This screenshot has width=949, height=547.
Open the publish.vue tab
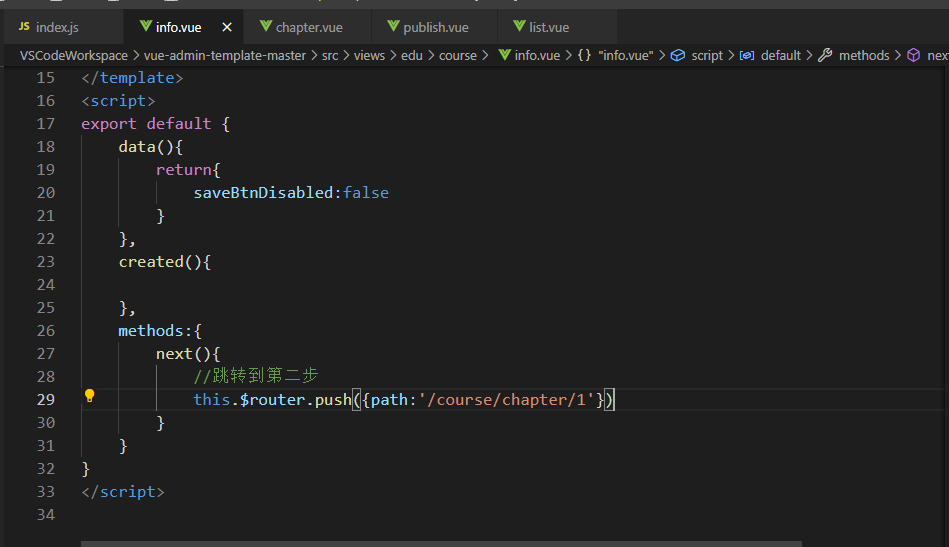434,27
